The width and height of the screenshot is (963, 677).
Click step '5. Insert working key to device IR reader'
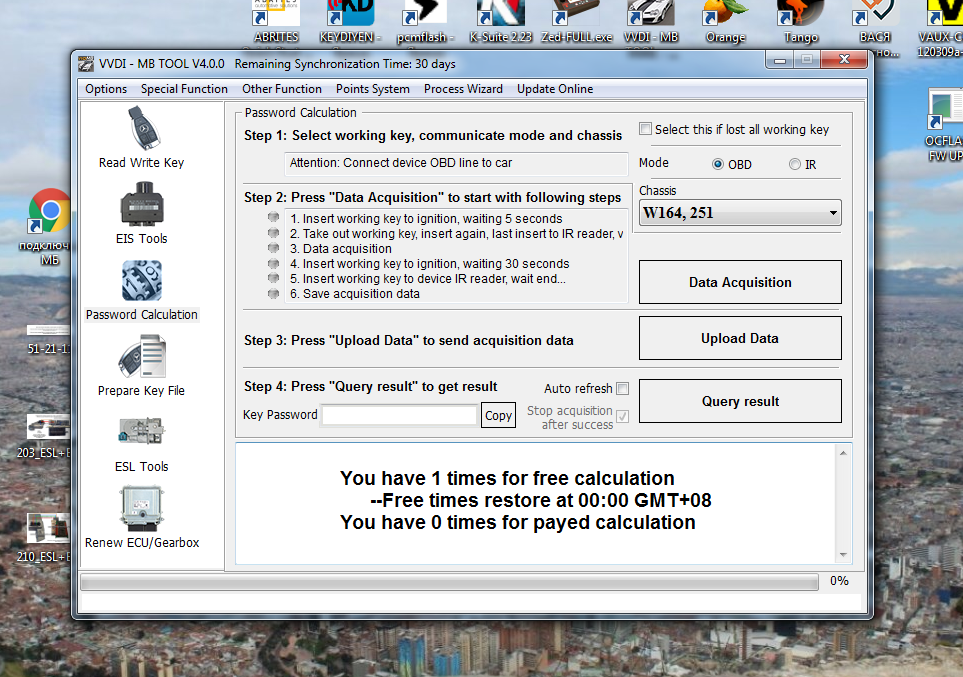(x=428, y=278)
